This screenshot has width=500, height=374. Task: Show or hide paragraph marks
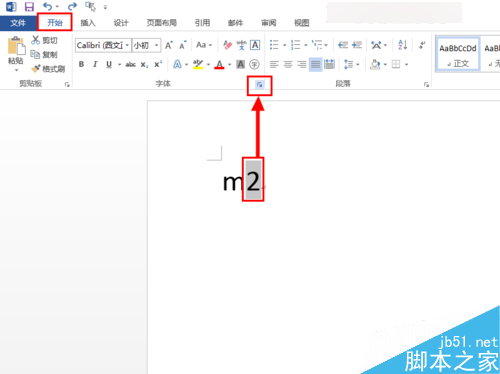click(x=422, y=45)
